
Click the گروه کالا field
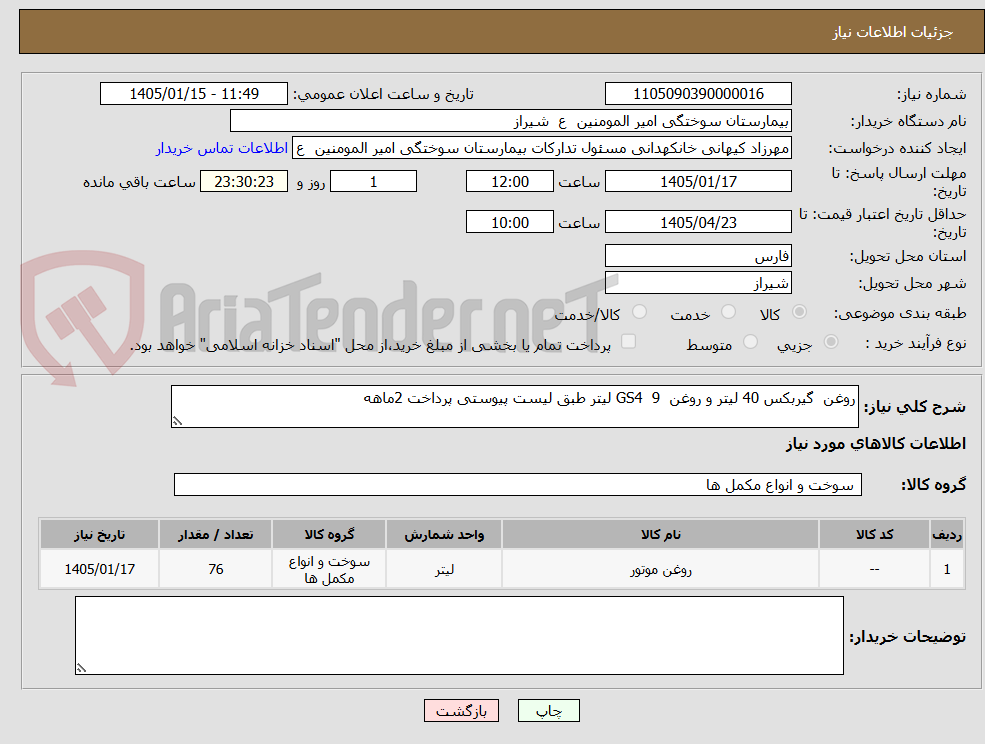[x=518, y=484]
